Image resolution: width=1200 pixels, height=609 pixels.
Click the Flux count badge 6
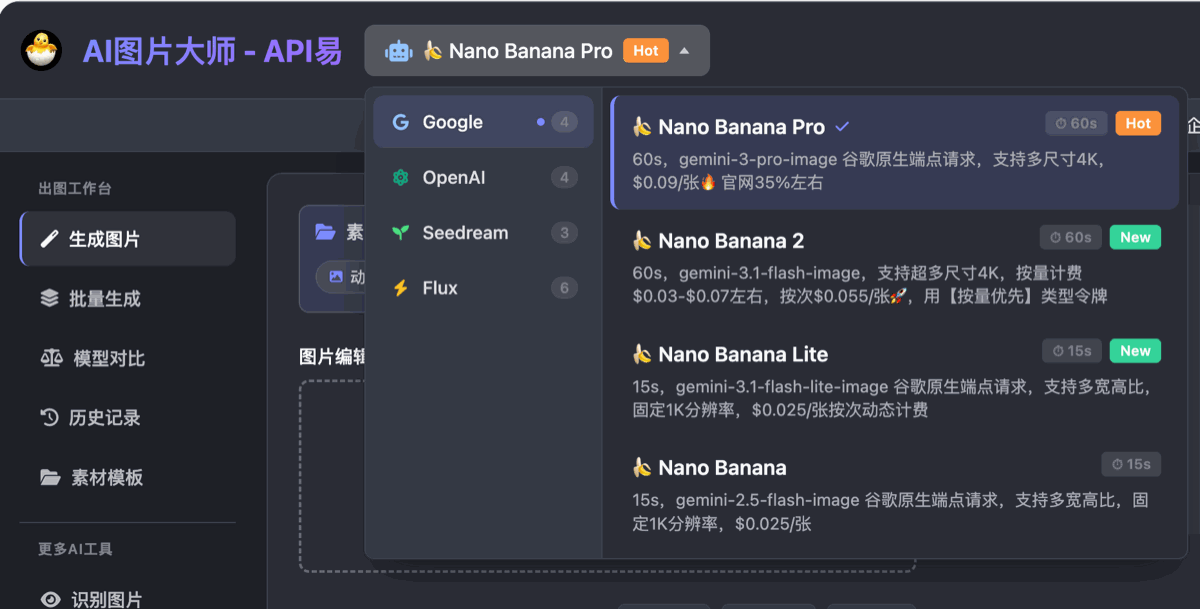[564, 288]
